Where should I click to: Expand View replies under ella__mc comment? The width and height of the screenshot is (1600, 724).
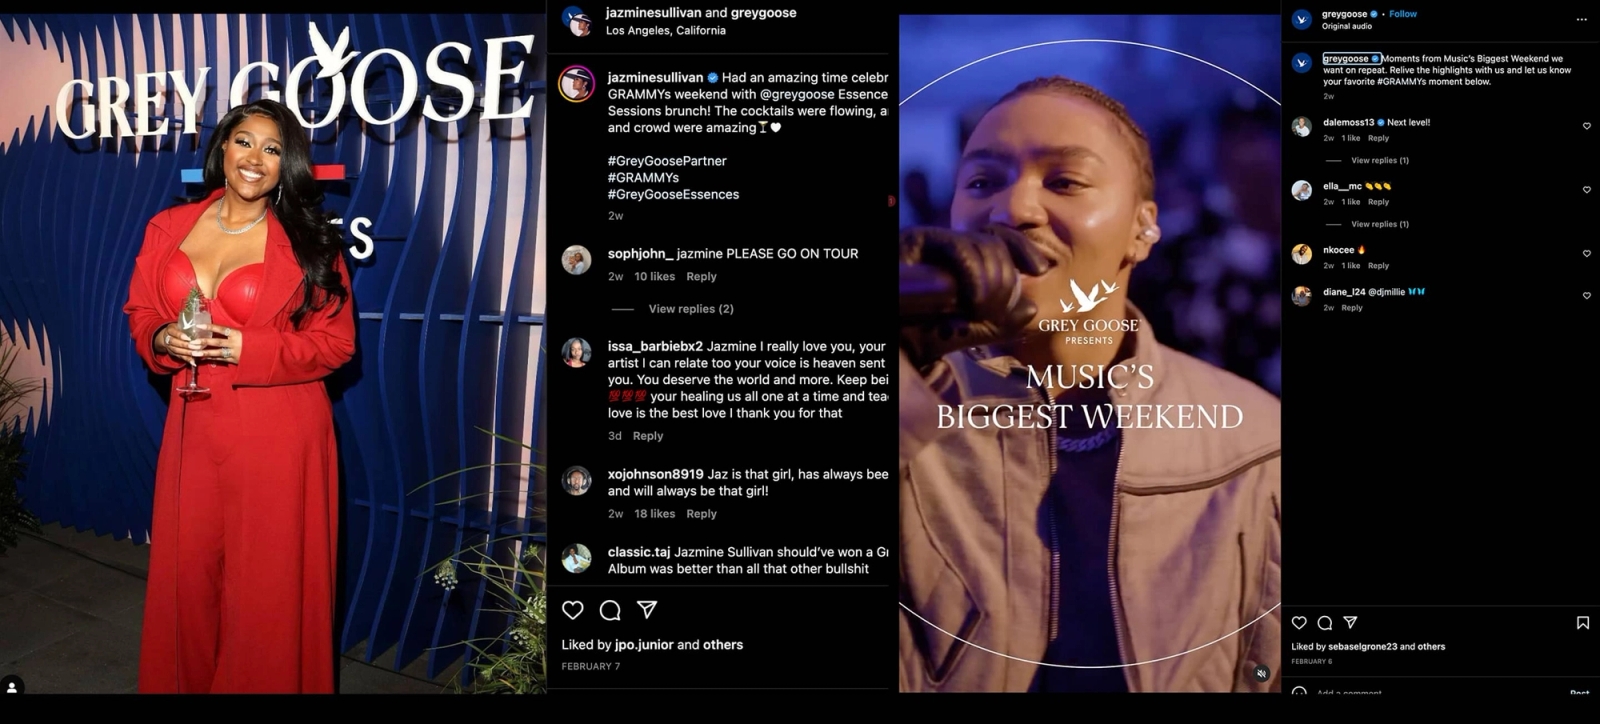1380,224
